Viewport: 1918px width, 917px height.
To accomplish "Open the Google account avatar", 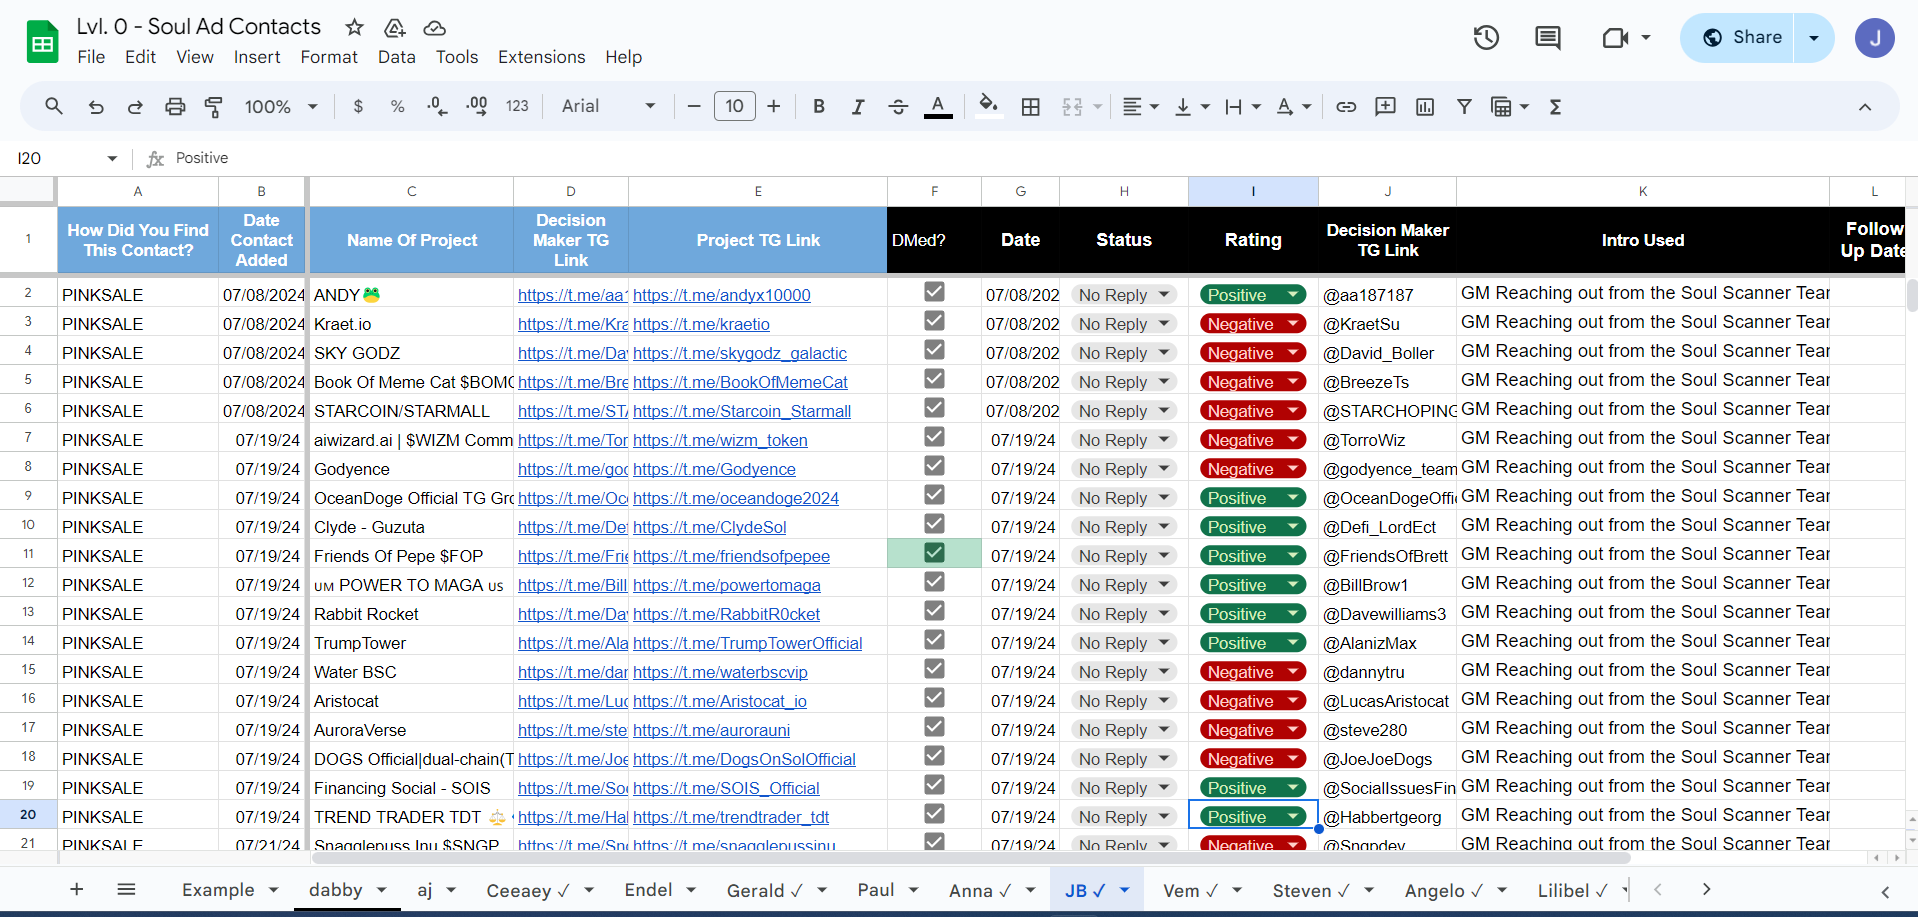I will [x=1874, y=38].
